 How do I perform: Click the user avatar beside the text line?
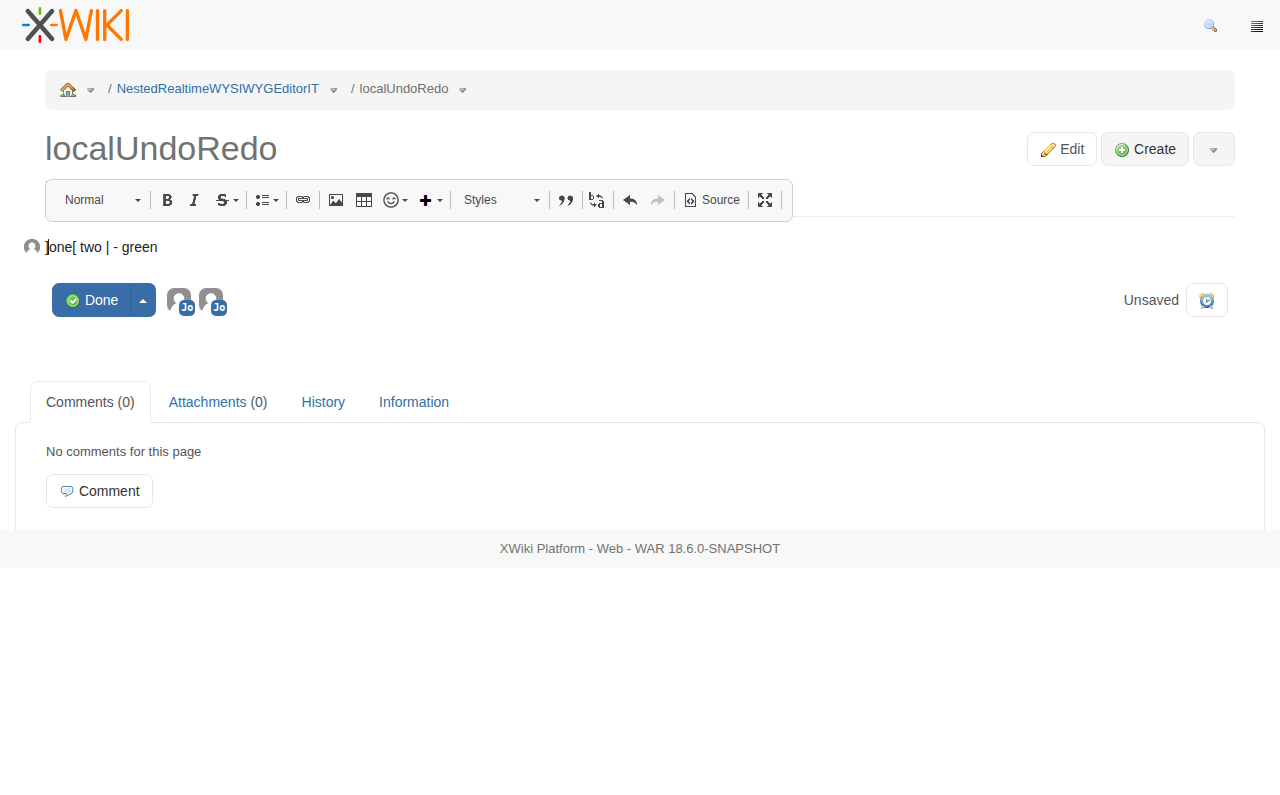pos(32,247)
